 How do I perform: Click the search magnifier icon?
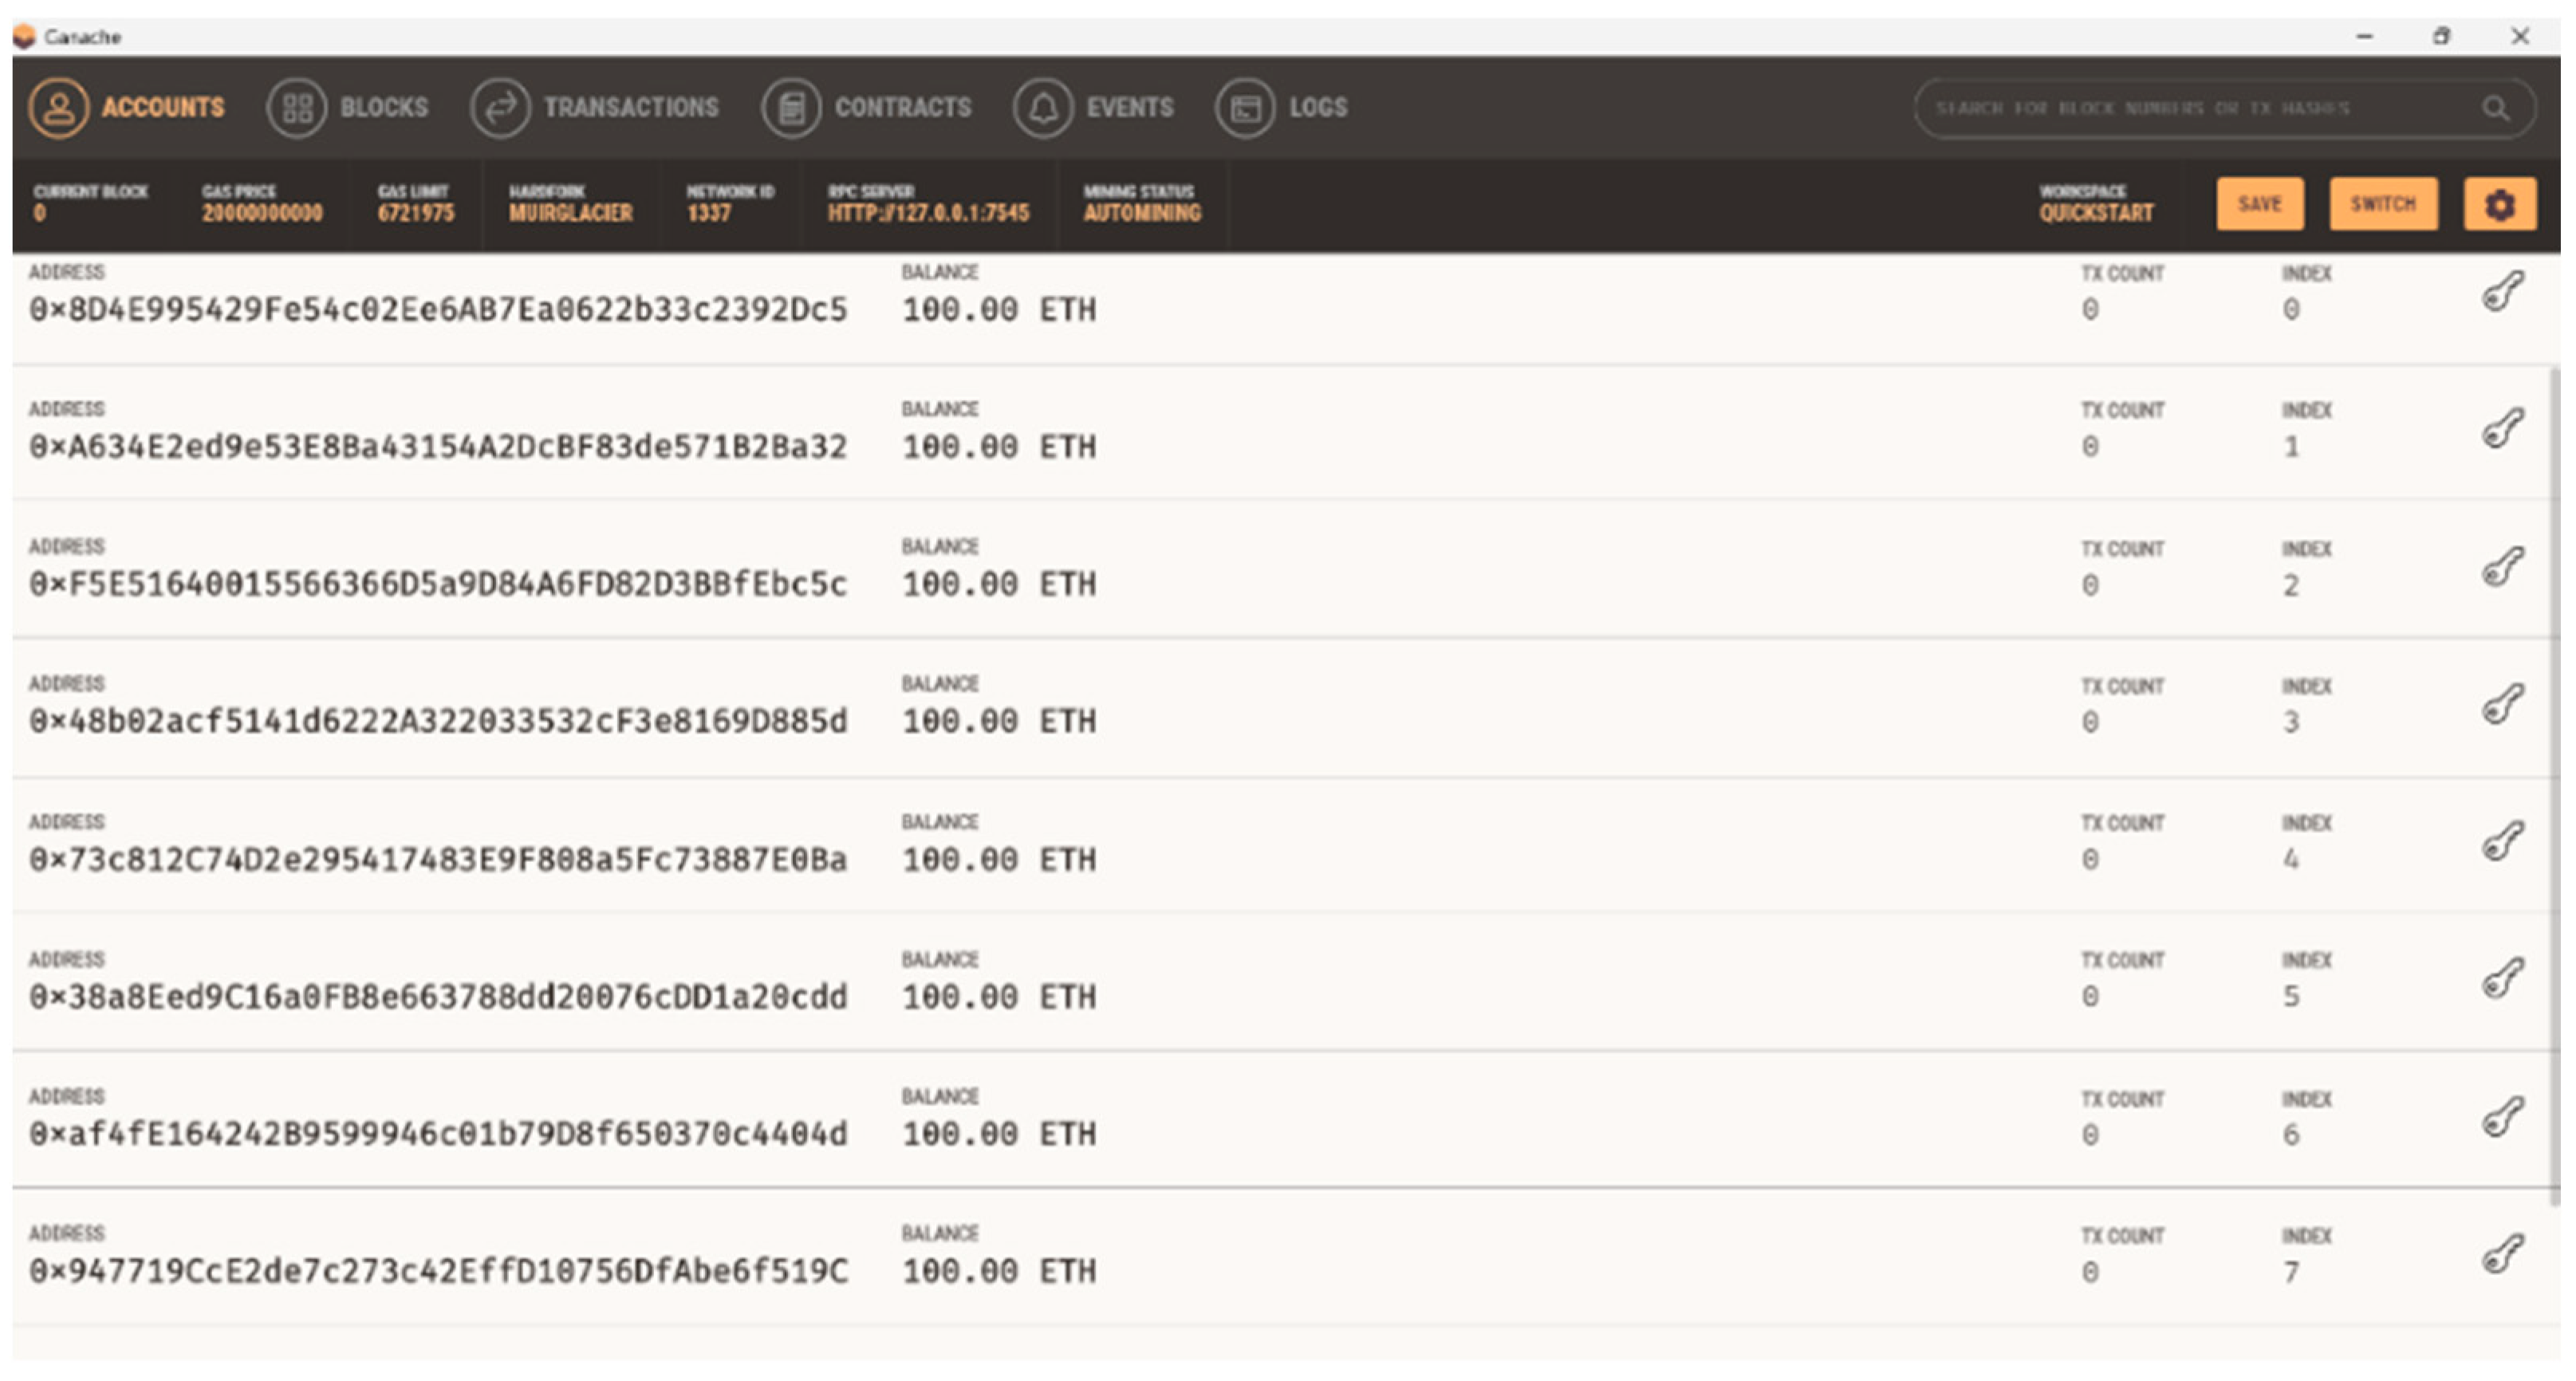point(2495,108)
